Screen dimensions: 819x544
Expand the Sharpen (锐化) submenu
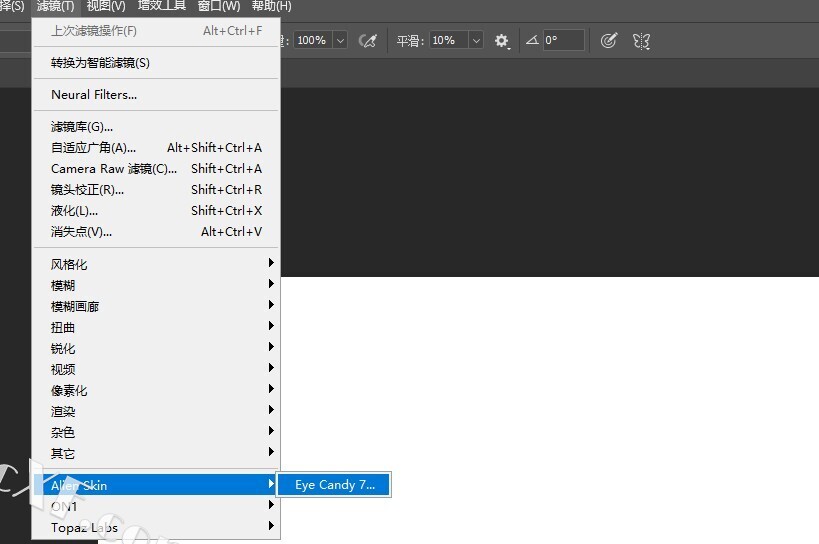tap(63, 349)
